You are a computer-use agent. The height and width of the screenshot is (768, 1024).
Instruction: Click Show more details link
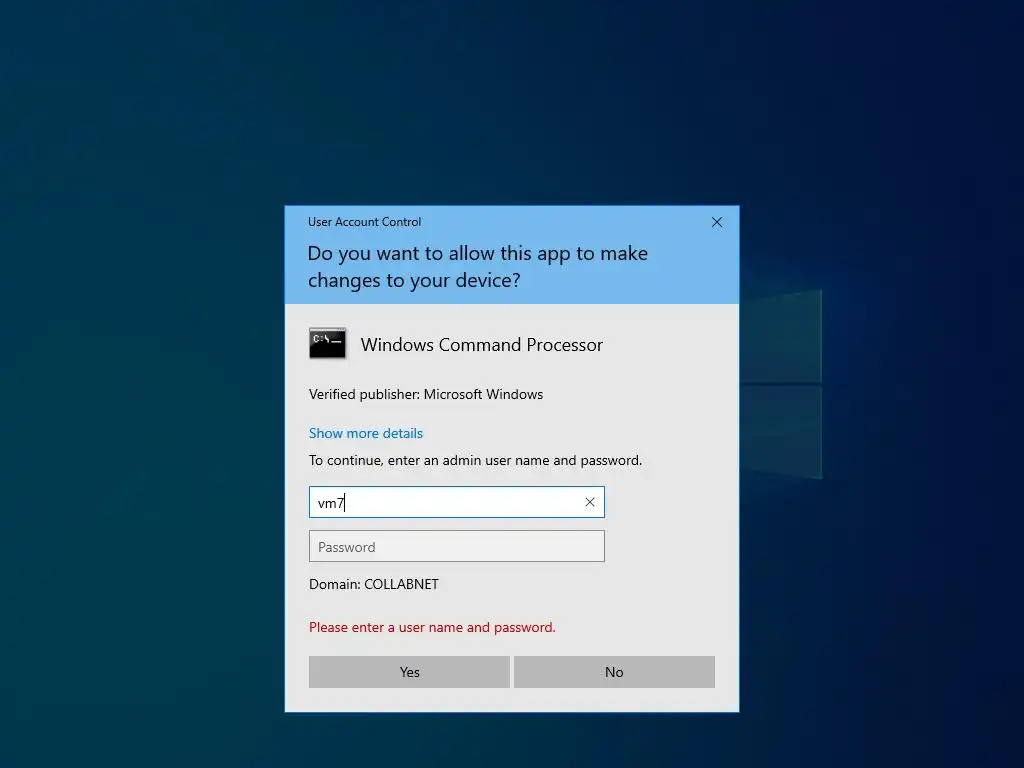click(x=366, y=434)
